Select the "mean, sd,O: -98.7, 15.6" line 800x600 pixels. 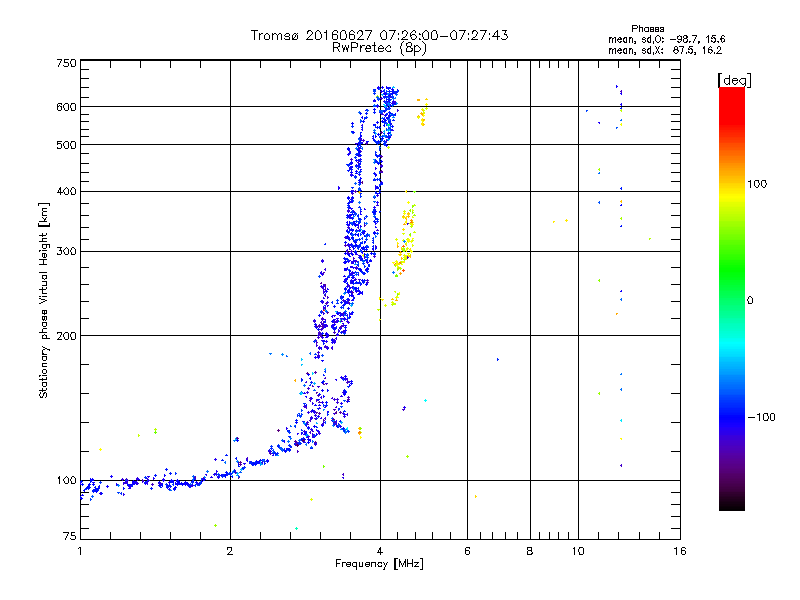(666, 39)
